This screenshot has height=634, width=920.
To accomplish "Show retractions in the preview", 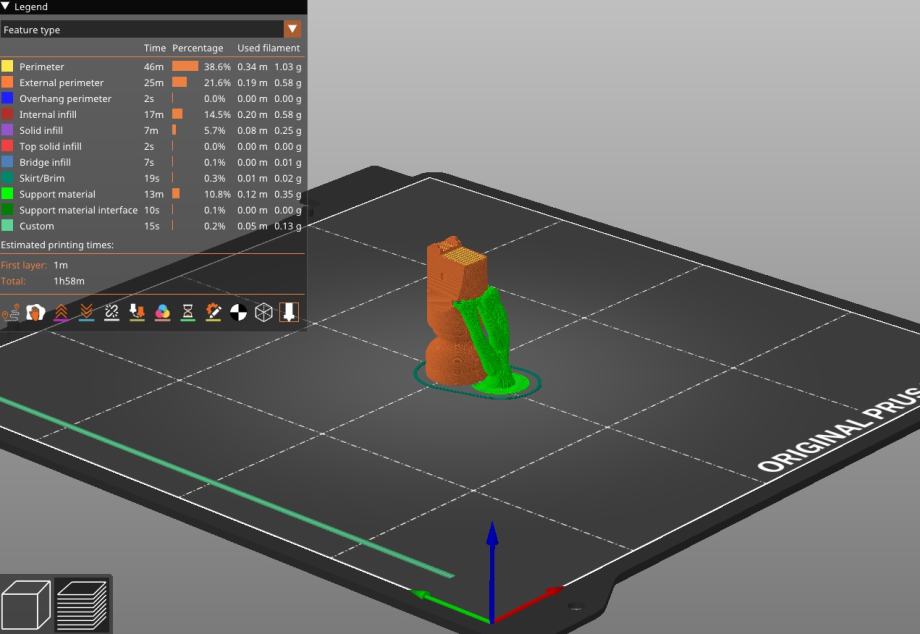I will pos(61,313).
